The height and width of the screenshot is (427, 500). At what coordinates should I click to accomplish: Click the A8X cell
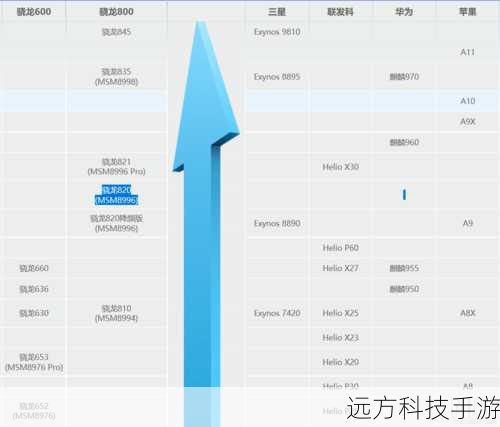click(468, 313)
